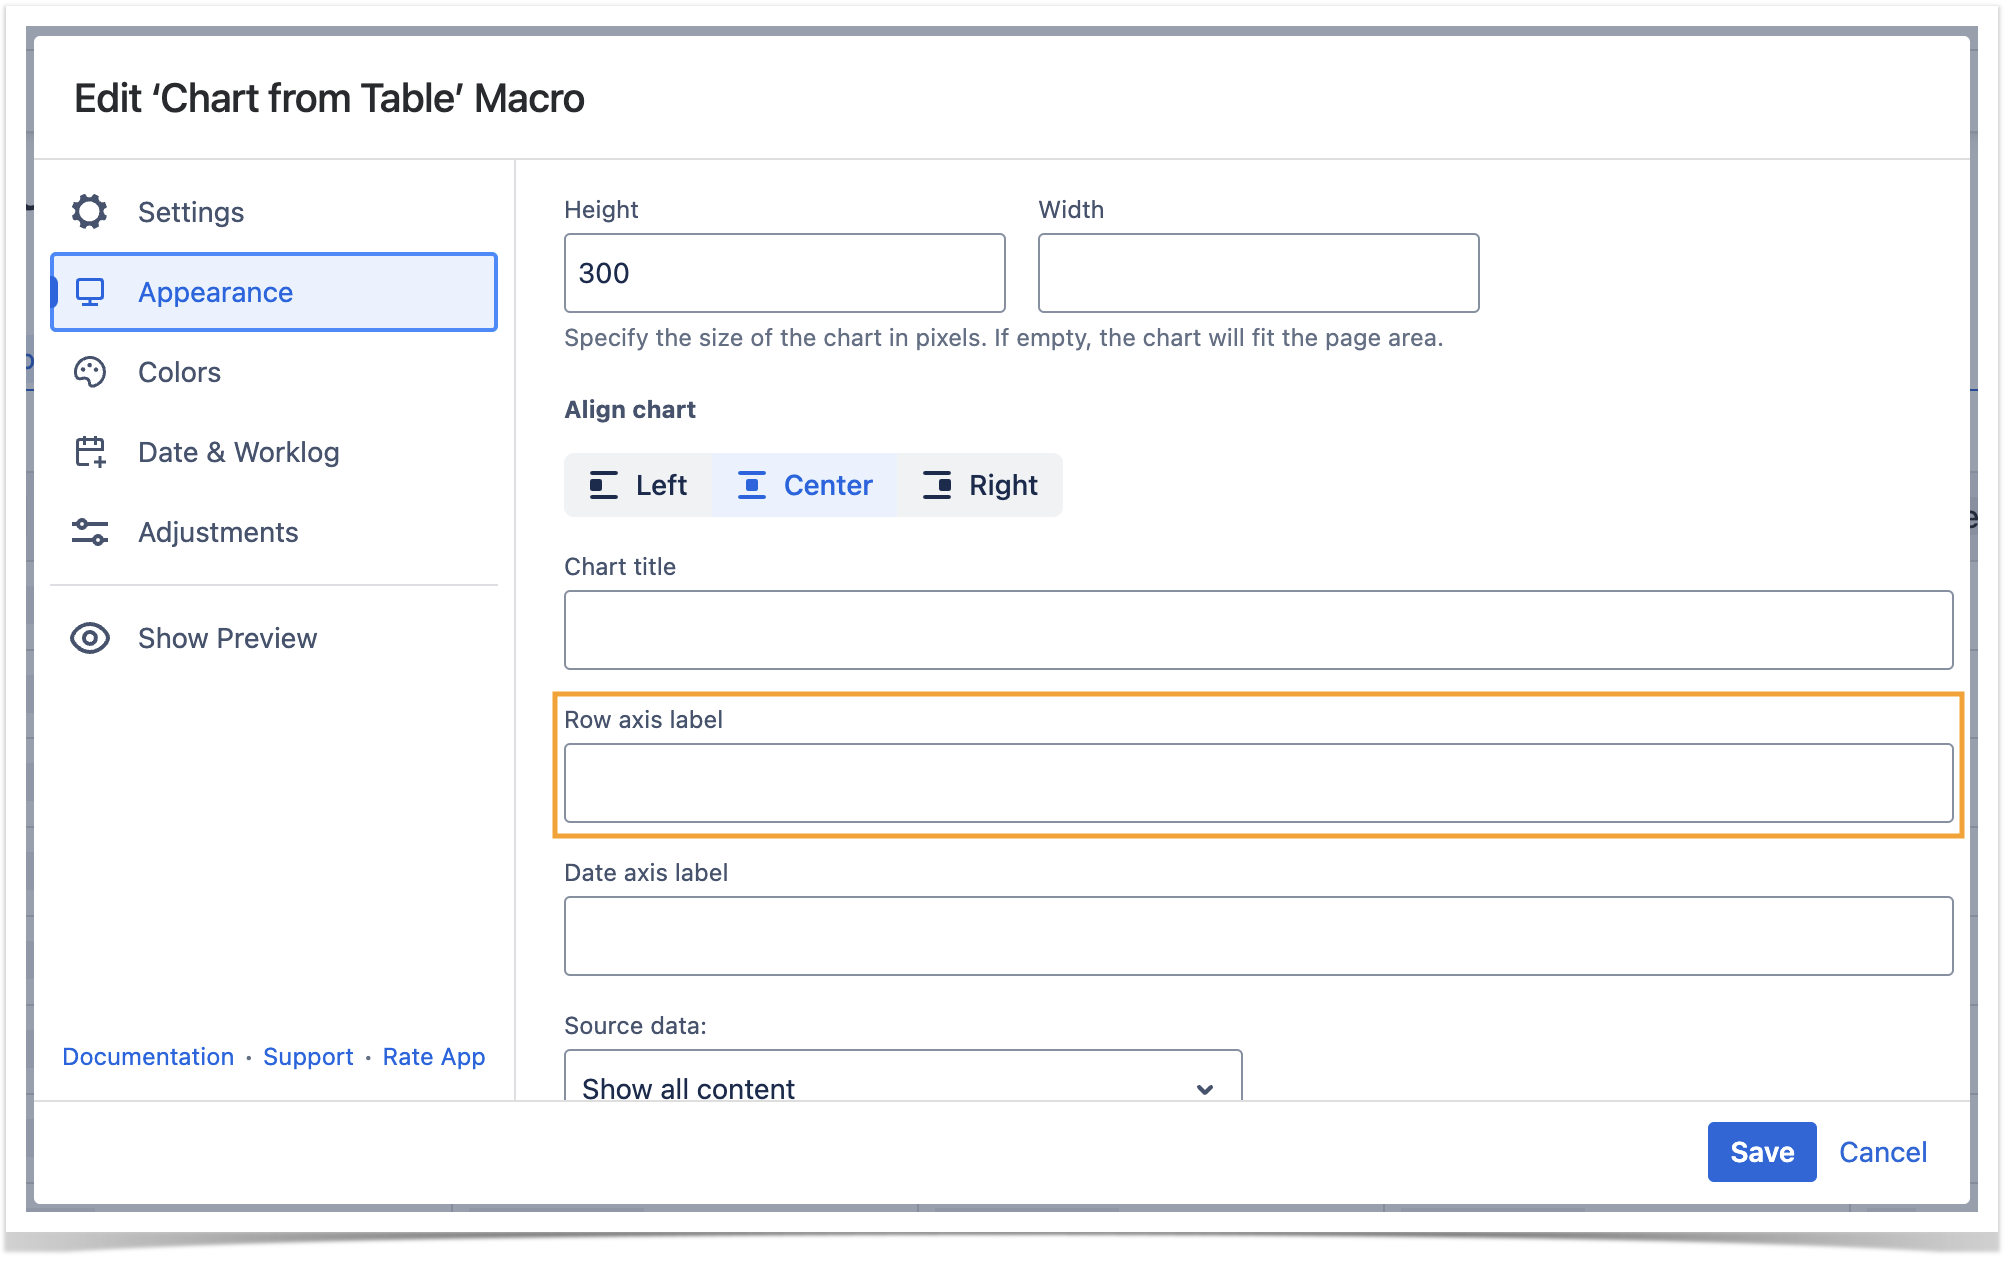Click the Settings gear icon

(90, 212)
